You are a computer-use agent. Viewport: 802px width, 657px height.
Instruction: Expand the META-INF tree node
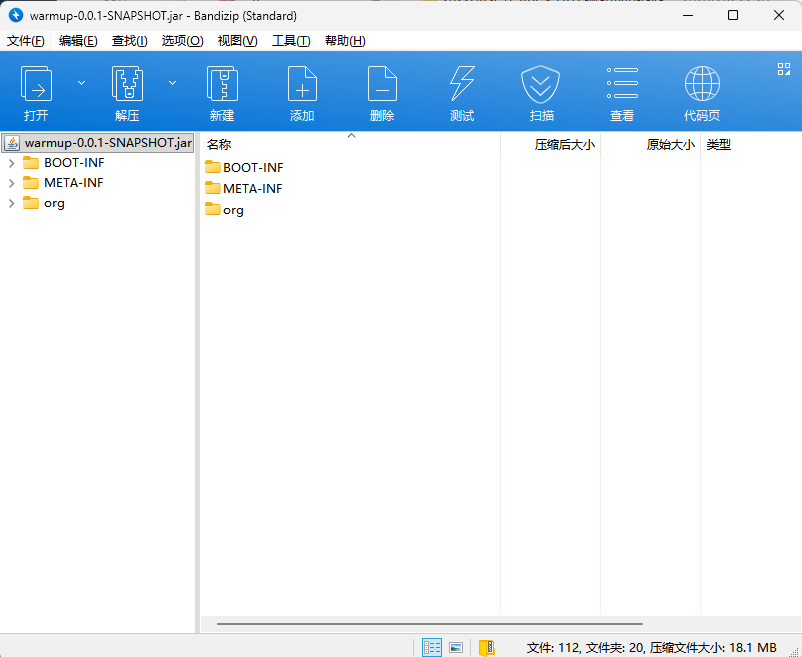pyautogui.click(x=11, y=183)
